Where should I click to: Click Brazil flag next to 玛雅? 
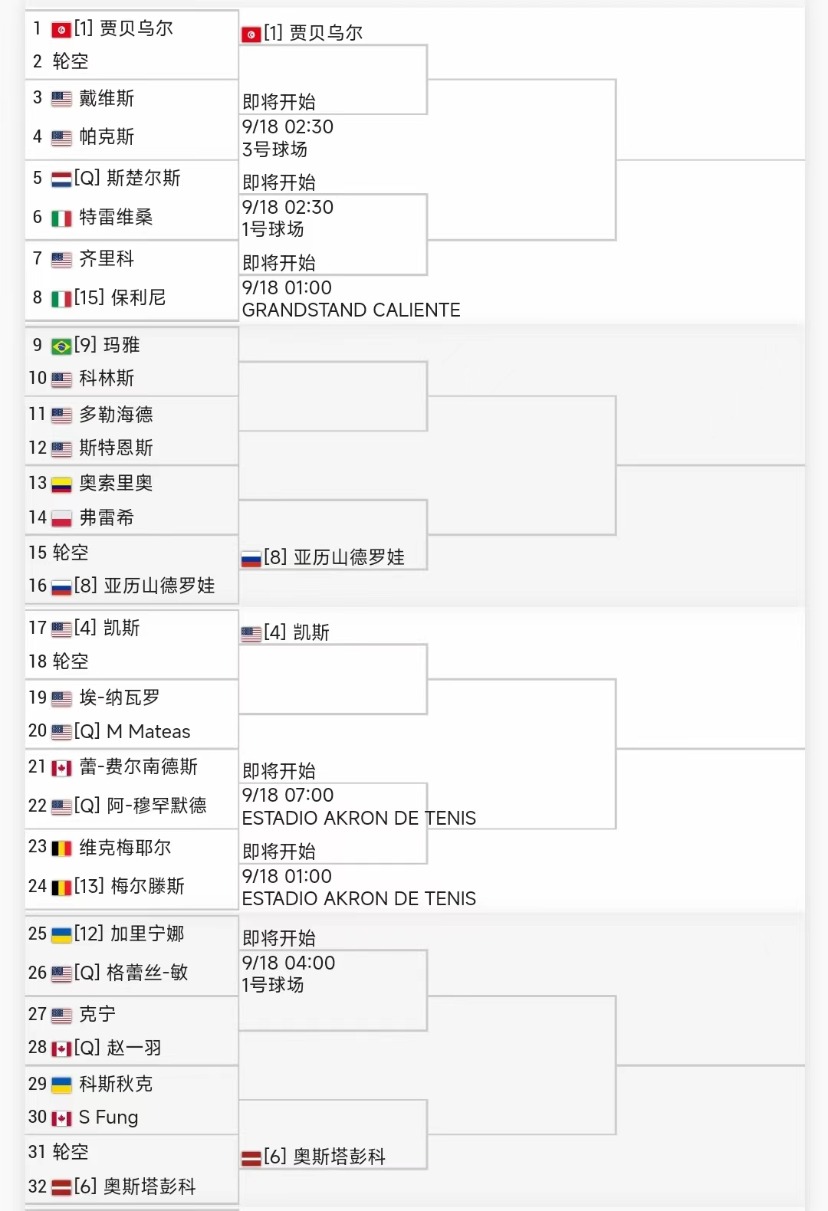point(61,346)
